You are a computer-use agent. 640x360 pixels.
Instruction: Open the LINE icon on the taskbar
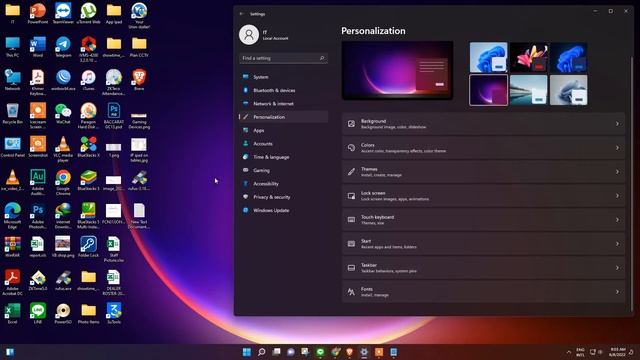320,352
